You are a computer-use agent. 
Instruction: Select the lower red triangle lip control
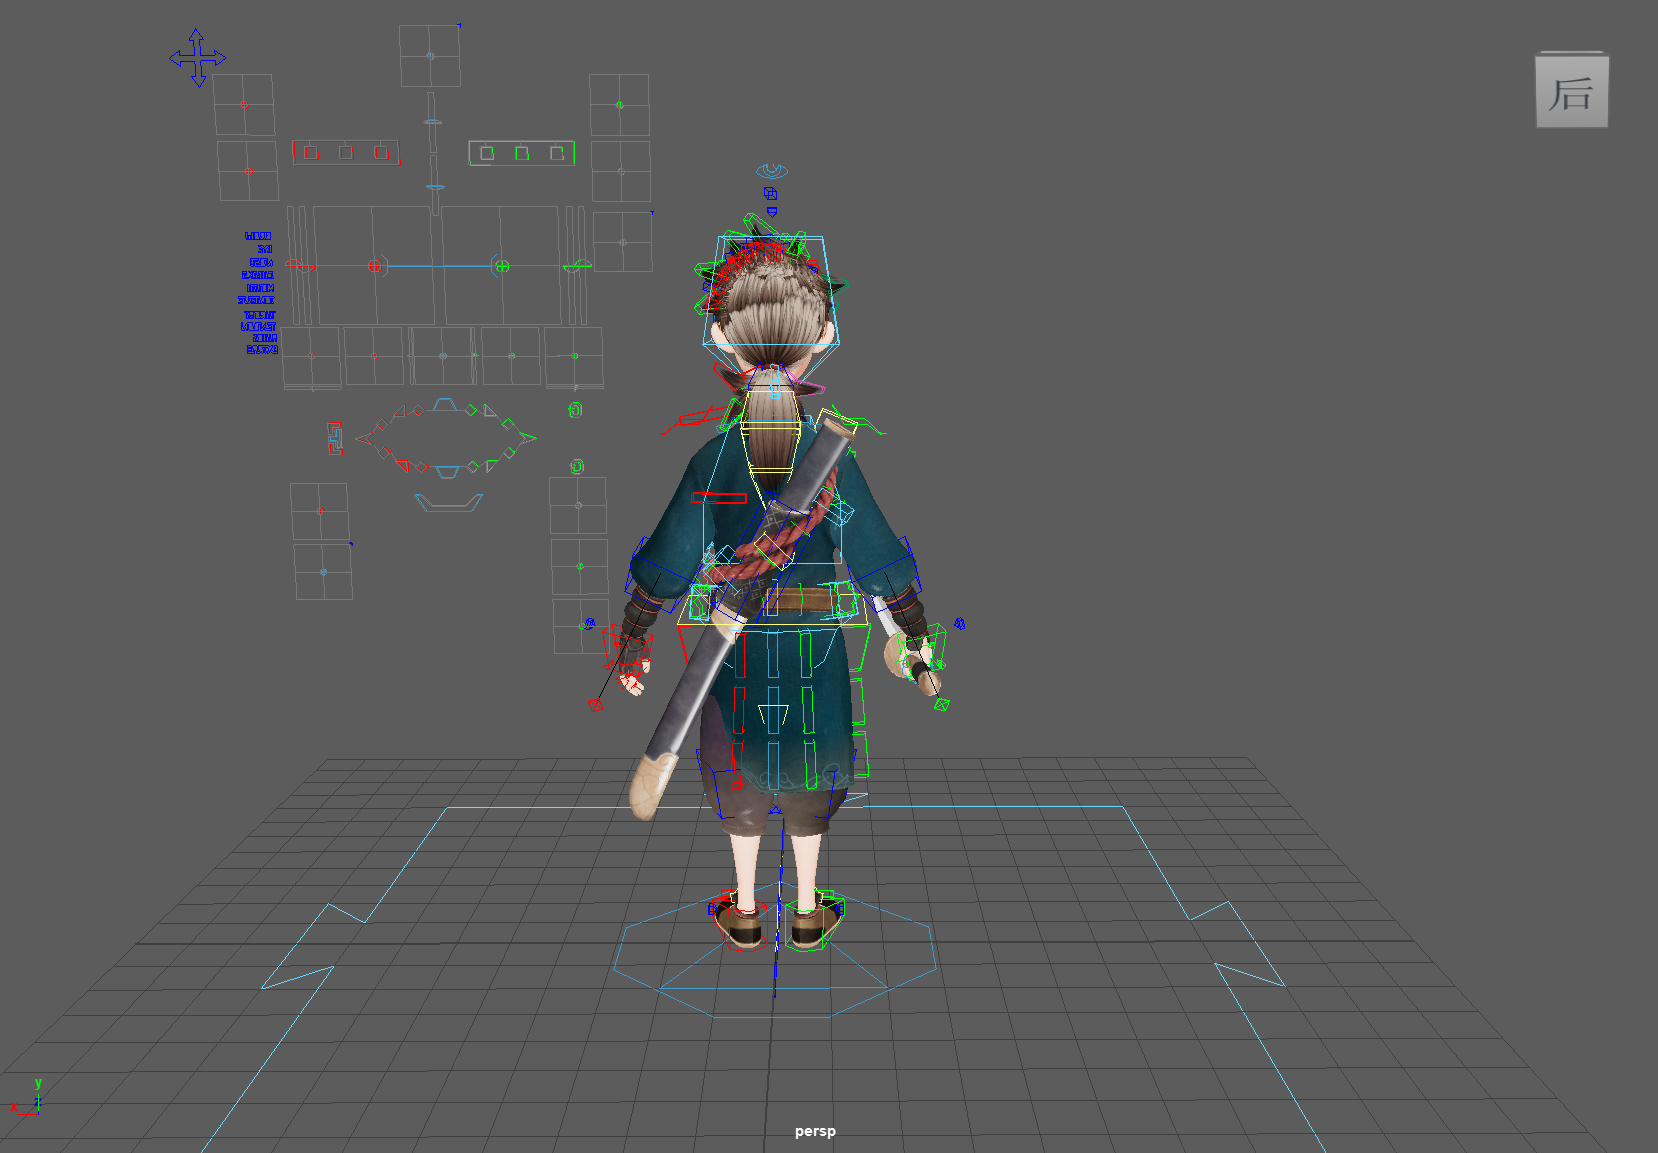pos(403,465)
